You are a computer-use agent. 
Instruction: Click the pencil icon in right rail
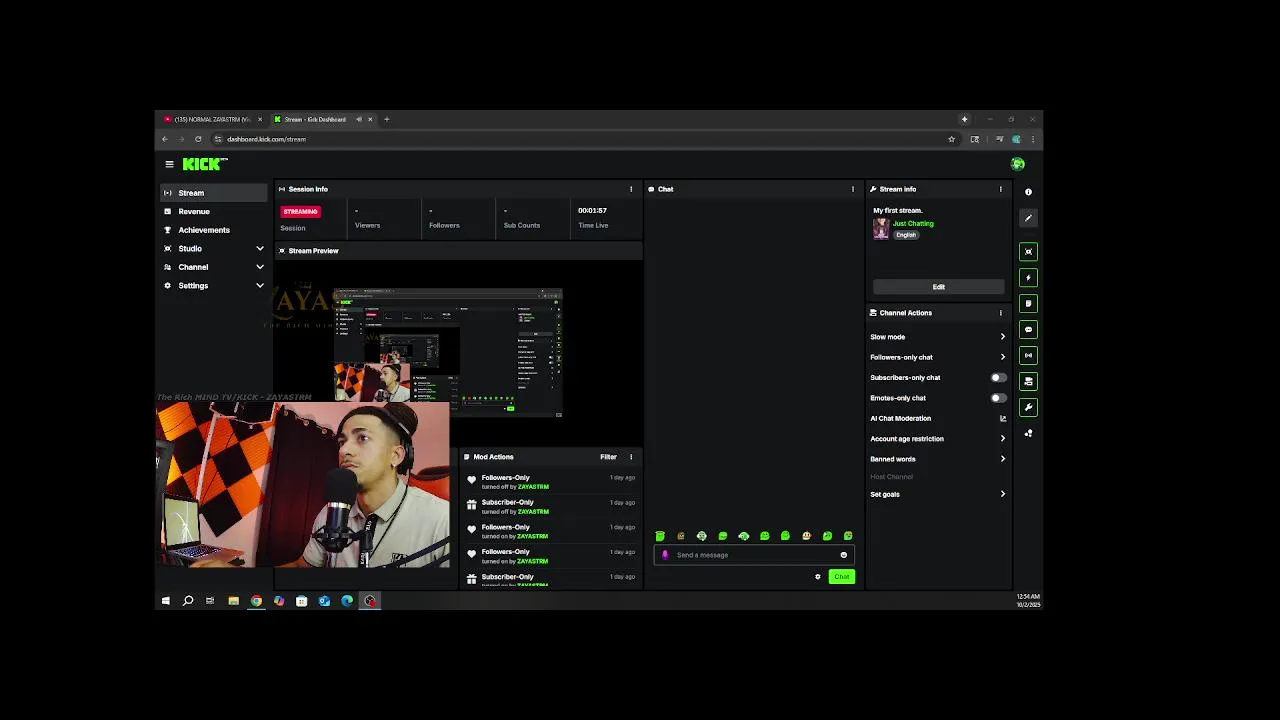[1028, 218]
